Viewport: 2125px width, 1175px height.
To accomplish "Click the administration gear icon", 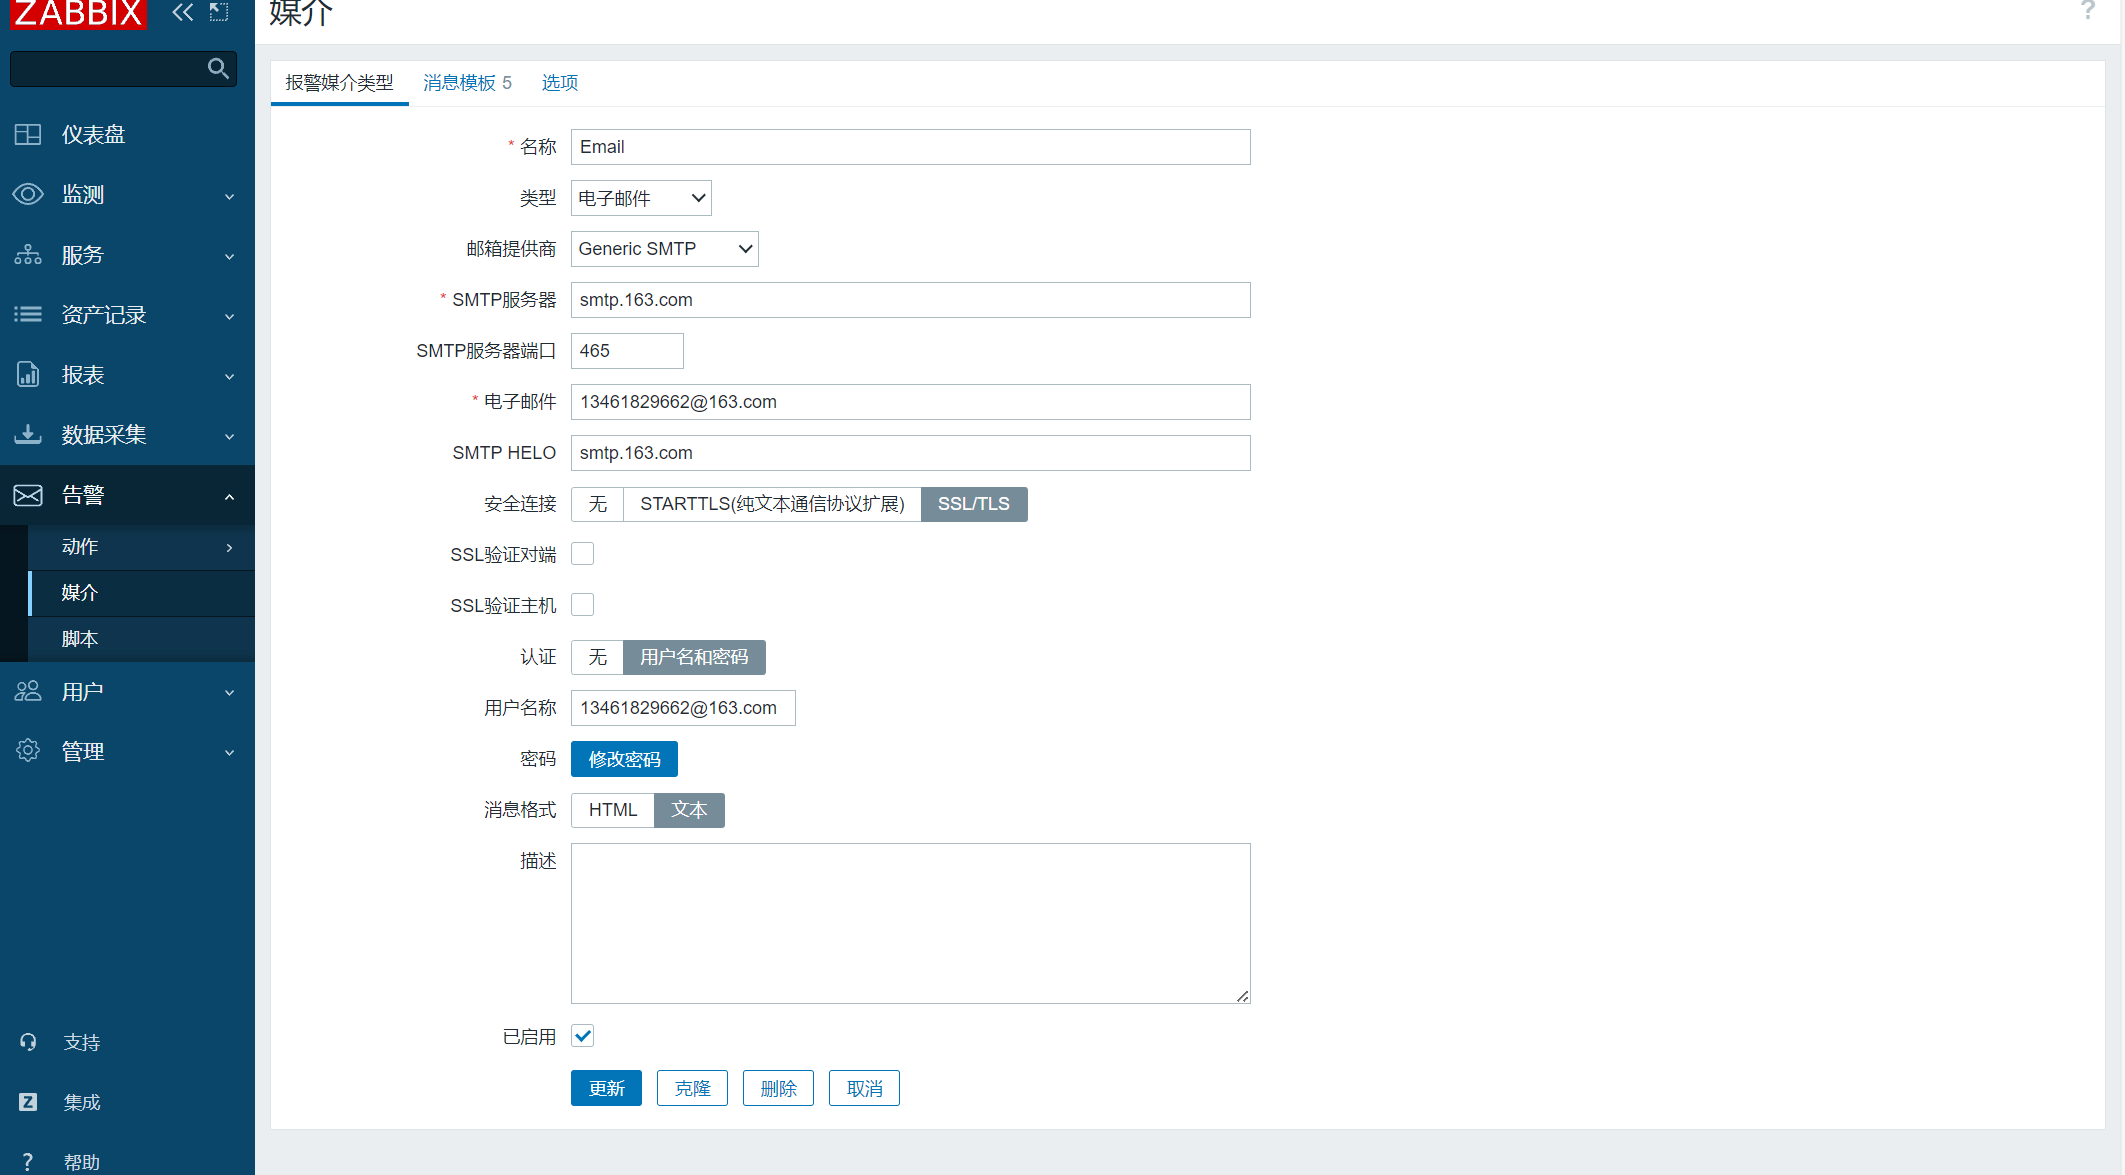I will coord(28,751).
